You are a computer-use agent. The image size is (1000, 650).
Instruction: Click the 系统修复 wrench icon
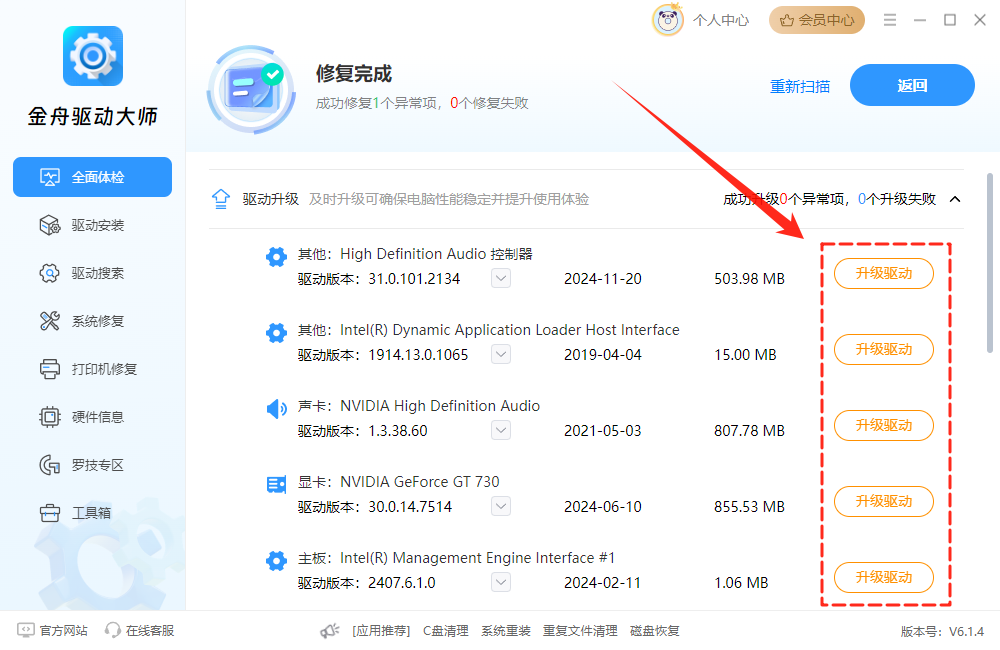50,321
